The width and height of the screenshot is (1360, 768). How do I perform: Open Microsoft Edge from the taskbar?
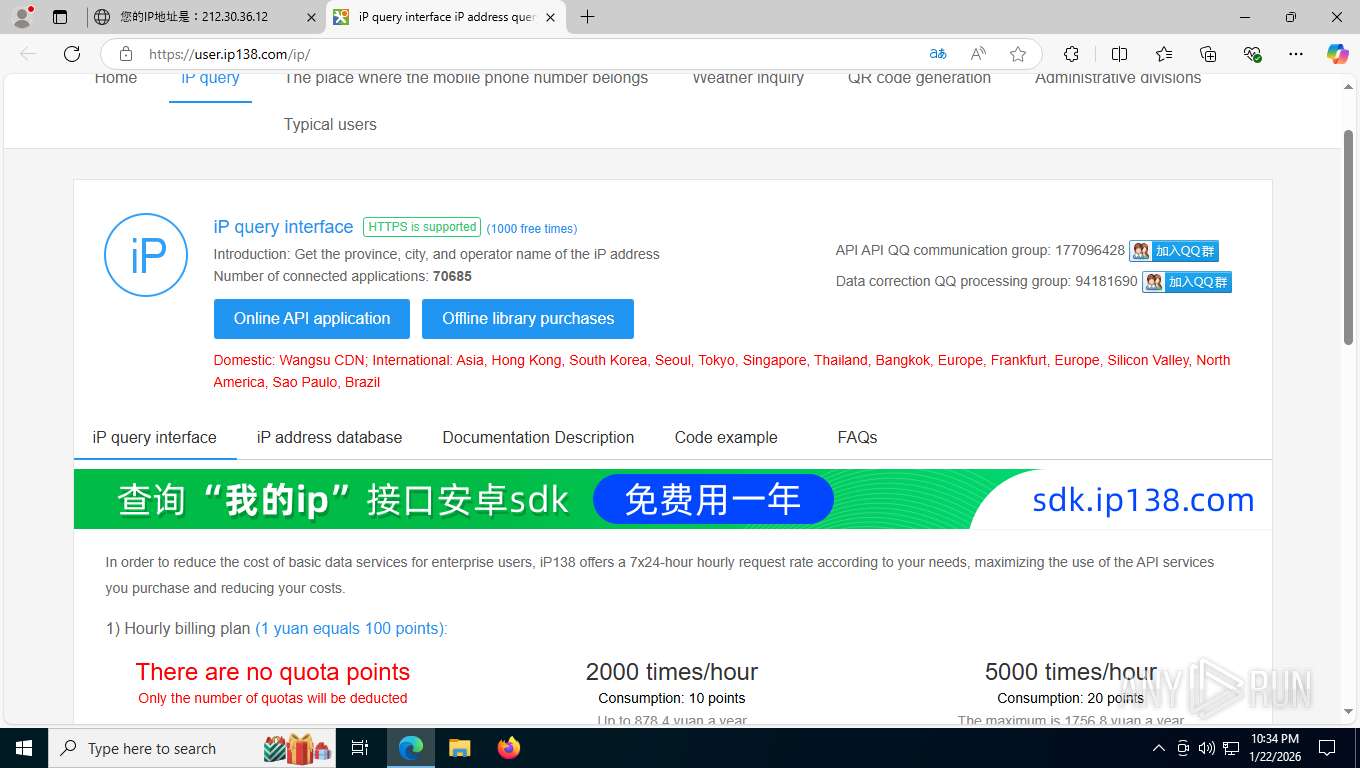tap(411, 748)
